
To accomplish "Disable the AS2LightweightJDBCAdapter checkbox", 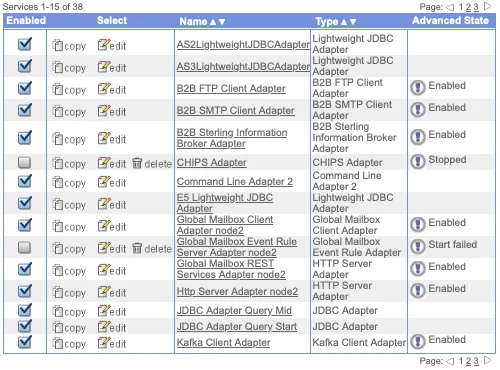I will tap(25, 44).
